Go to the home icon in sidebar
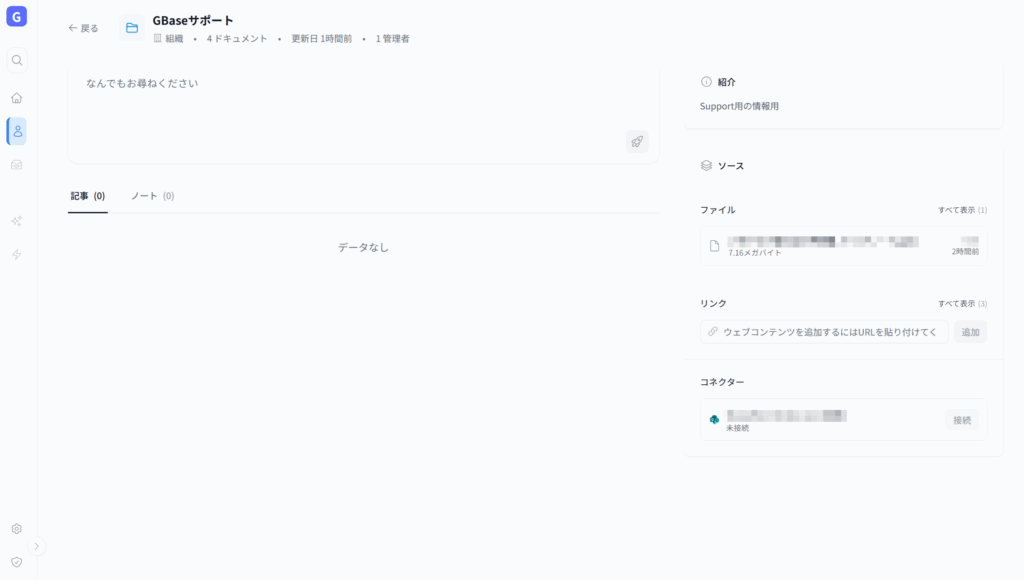Image resolution: width=1024 pixels, height=580 pixels. pos(17,98)
